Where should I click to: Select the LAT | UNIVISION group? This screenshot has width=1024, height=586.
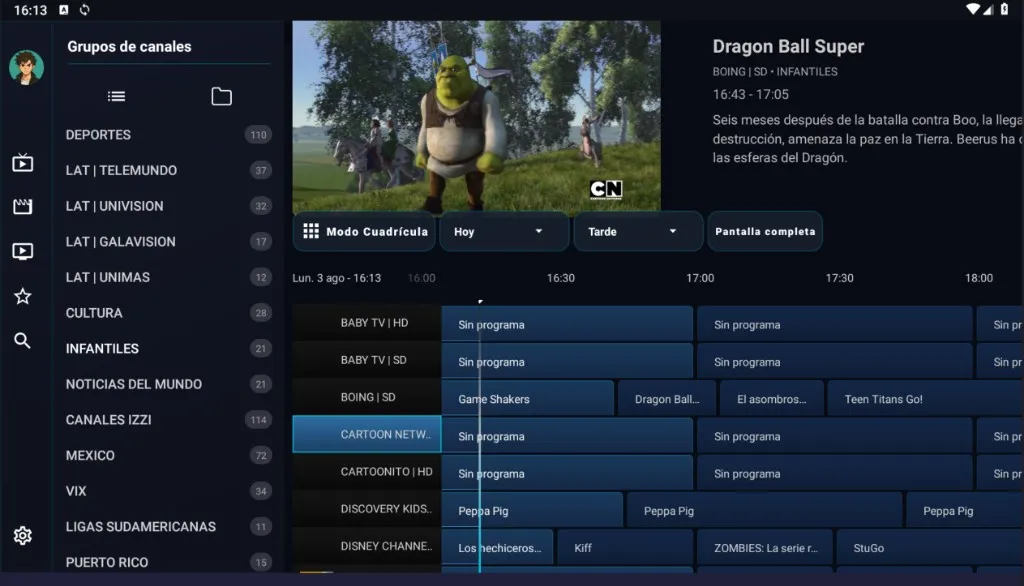click(x=168, y=206)
